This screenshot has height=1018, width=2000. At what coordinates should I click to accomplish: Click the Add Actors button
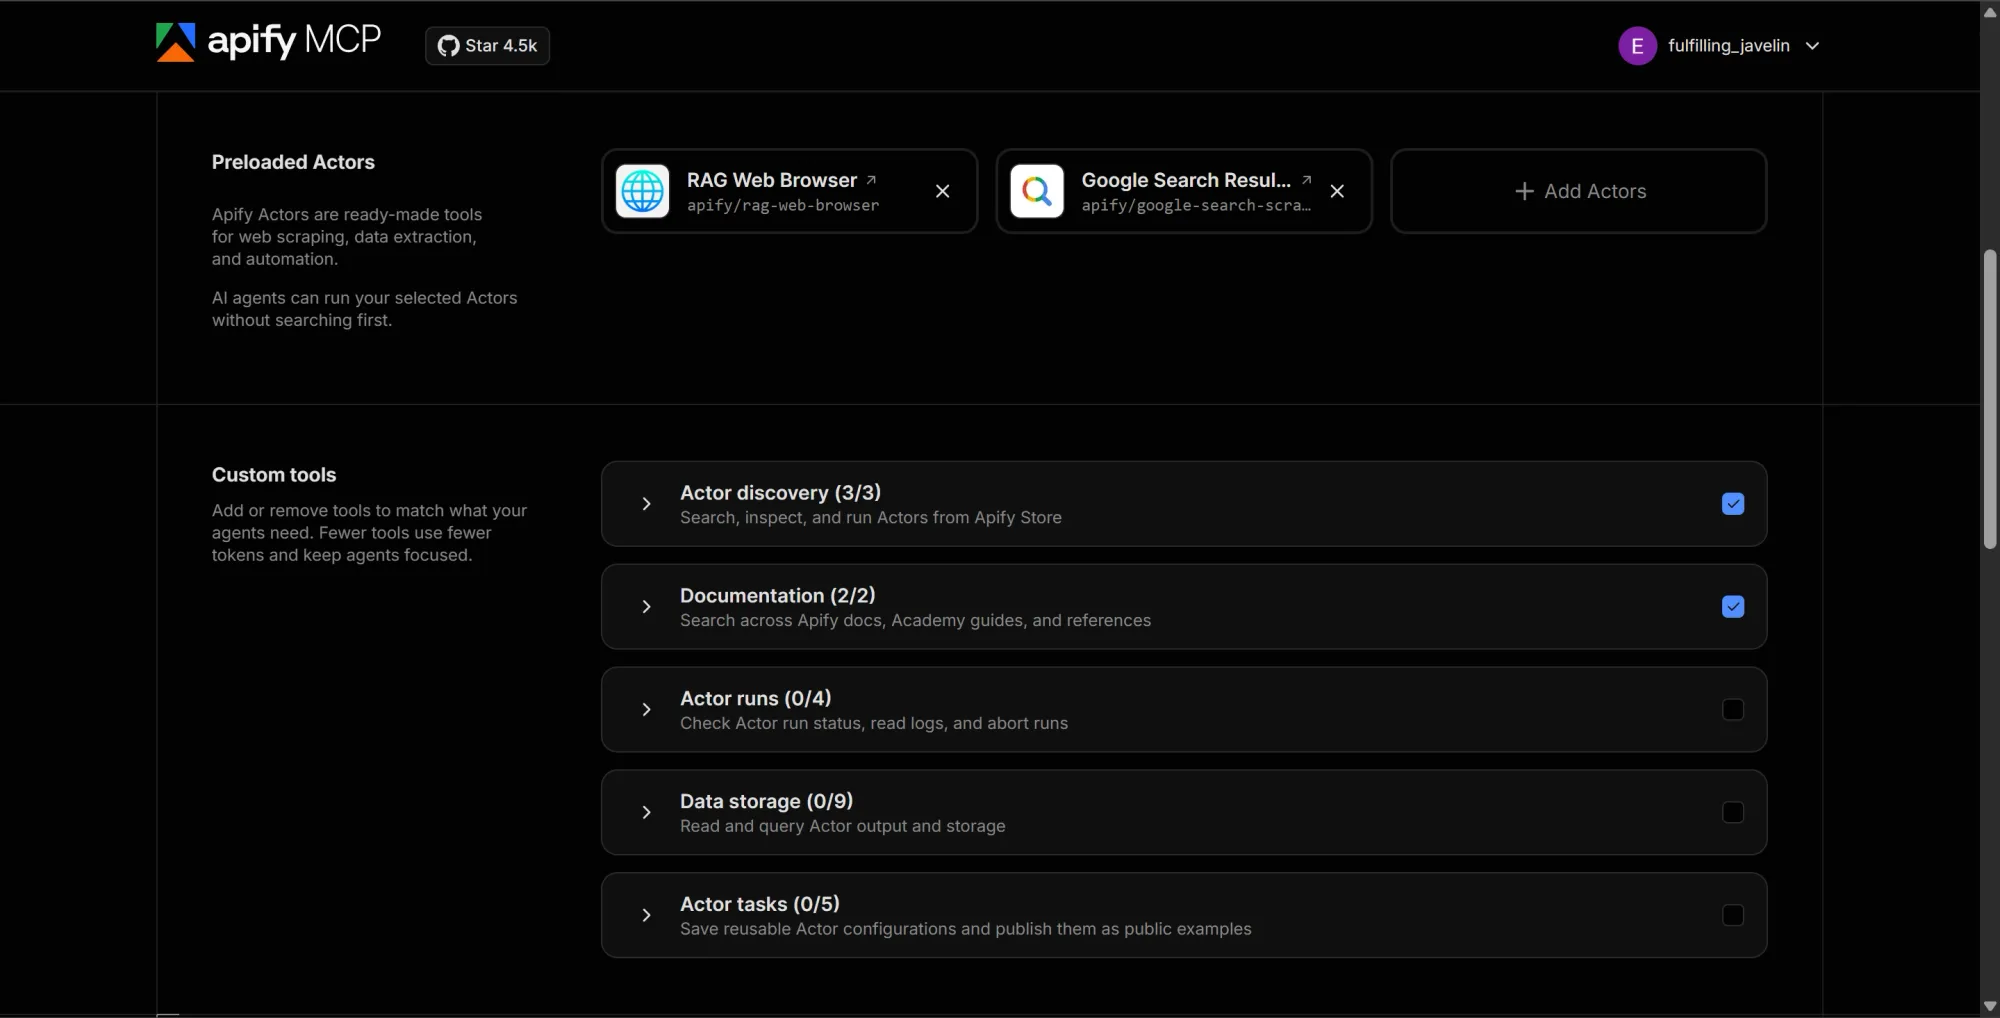coord(1578,191)
